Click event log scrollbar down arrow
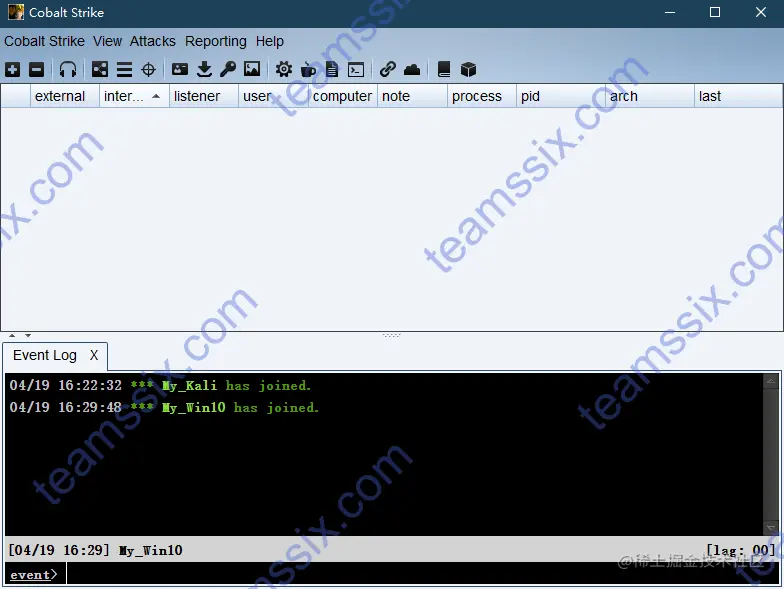784x589 pixels. point(770,528)
